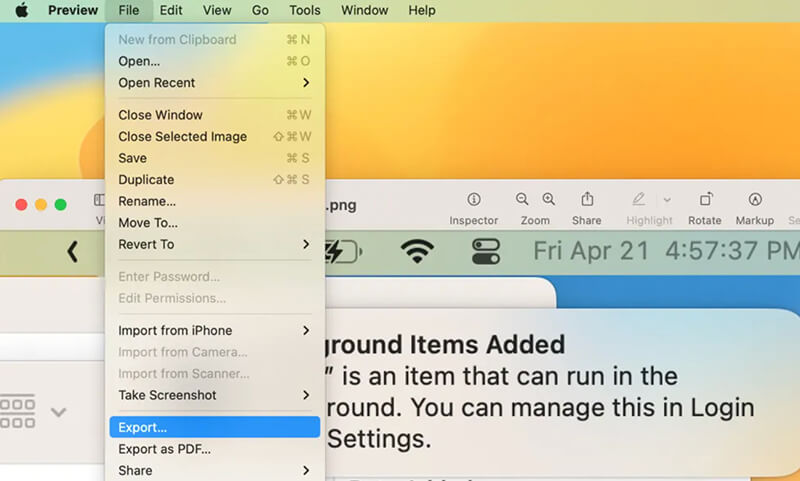Viewport: 800px width, 481px height.
Task: Click the Highlight pen icon
Action: coord(638,199)
